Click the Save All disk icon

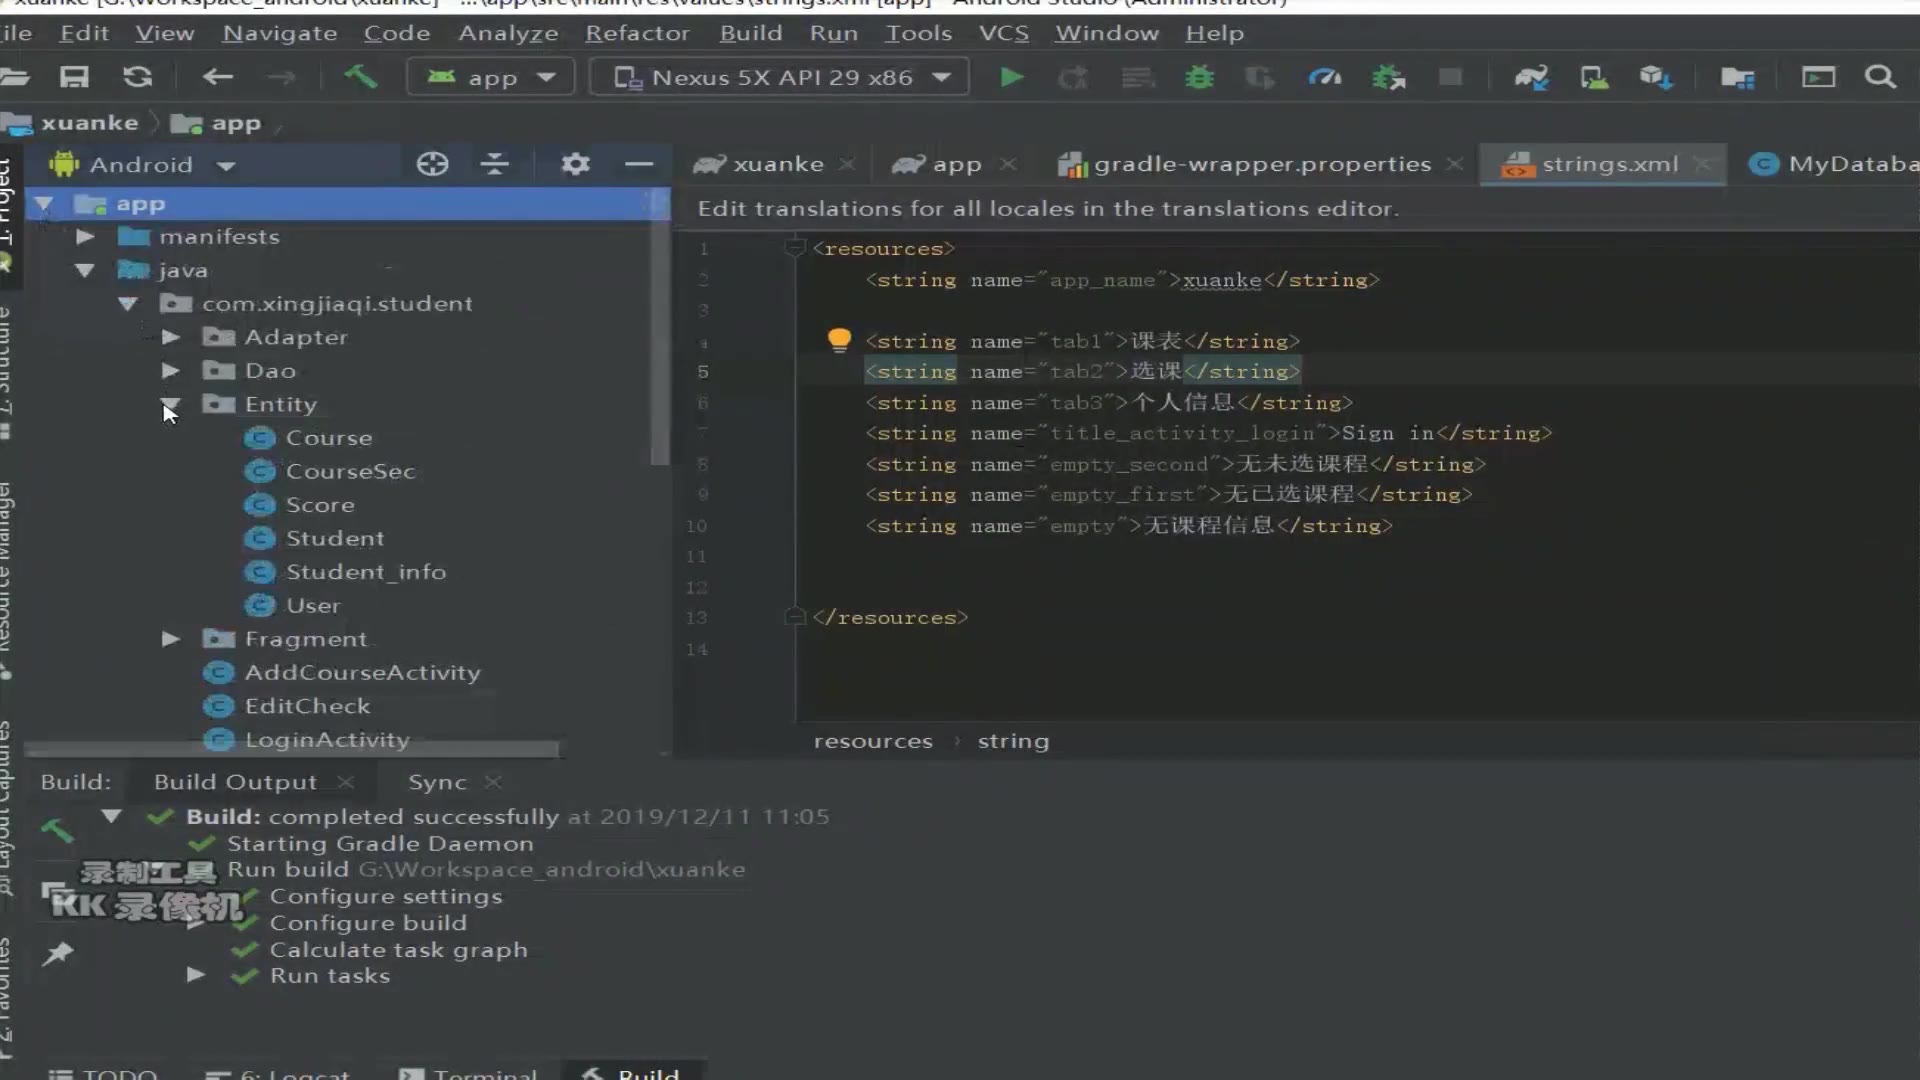75,77
